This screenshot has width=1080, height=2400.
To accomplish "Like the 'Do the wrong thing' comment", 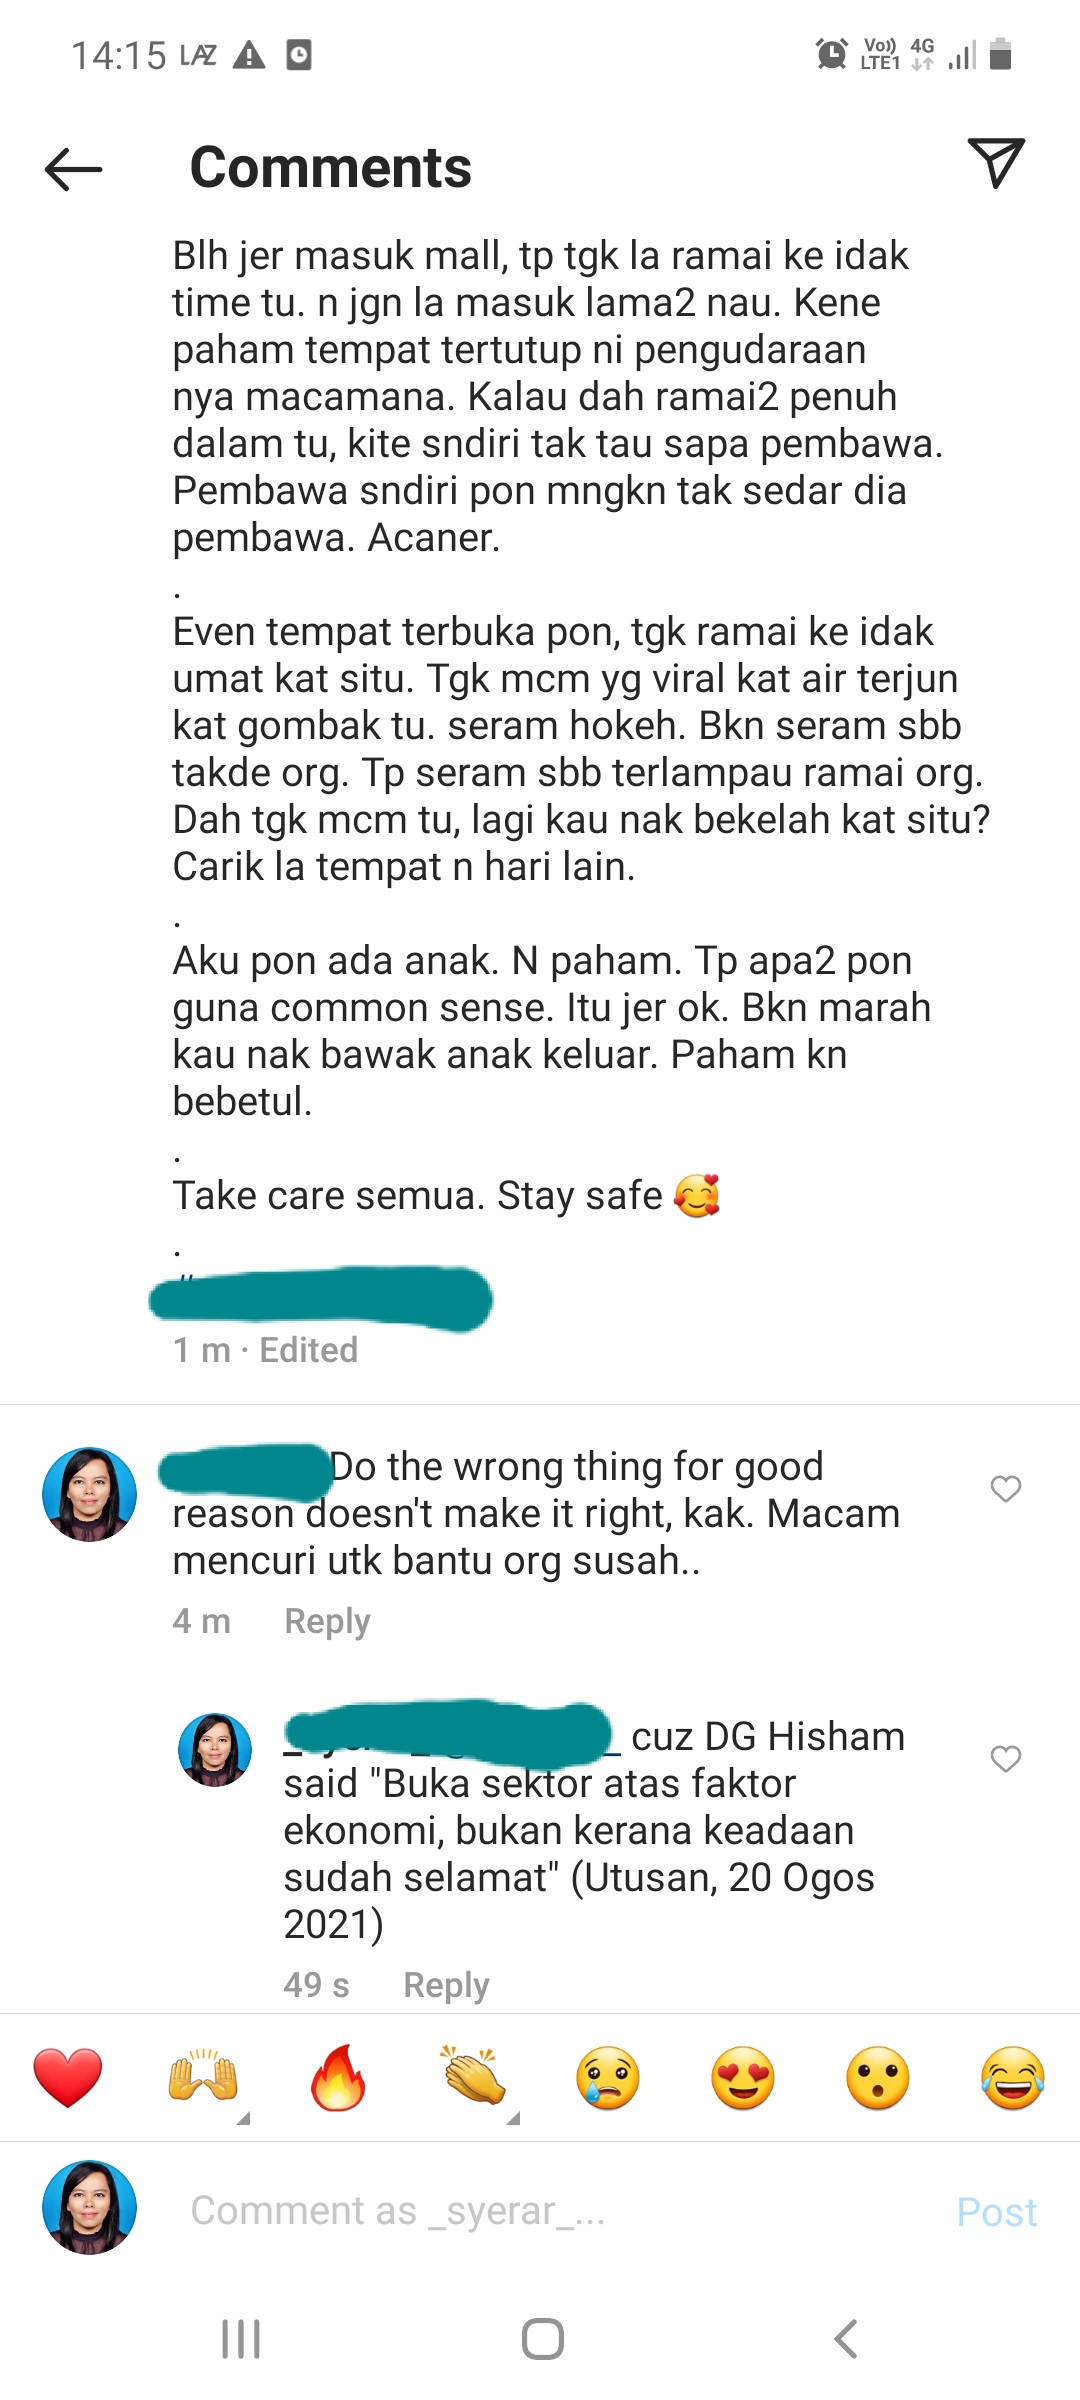I will click(1006, 1489).
